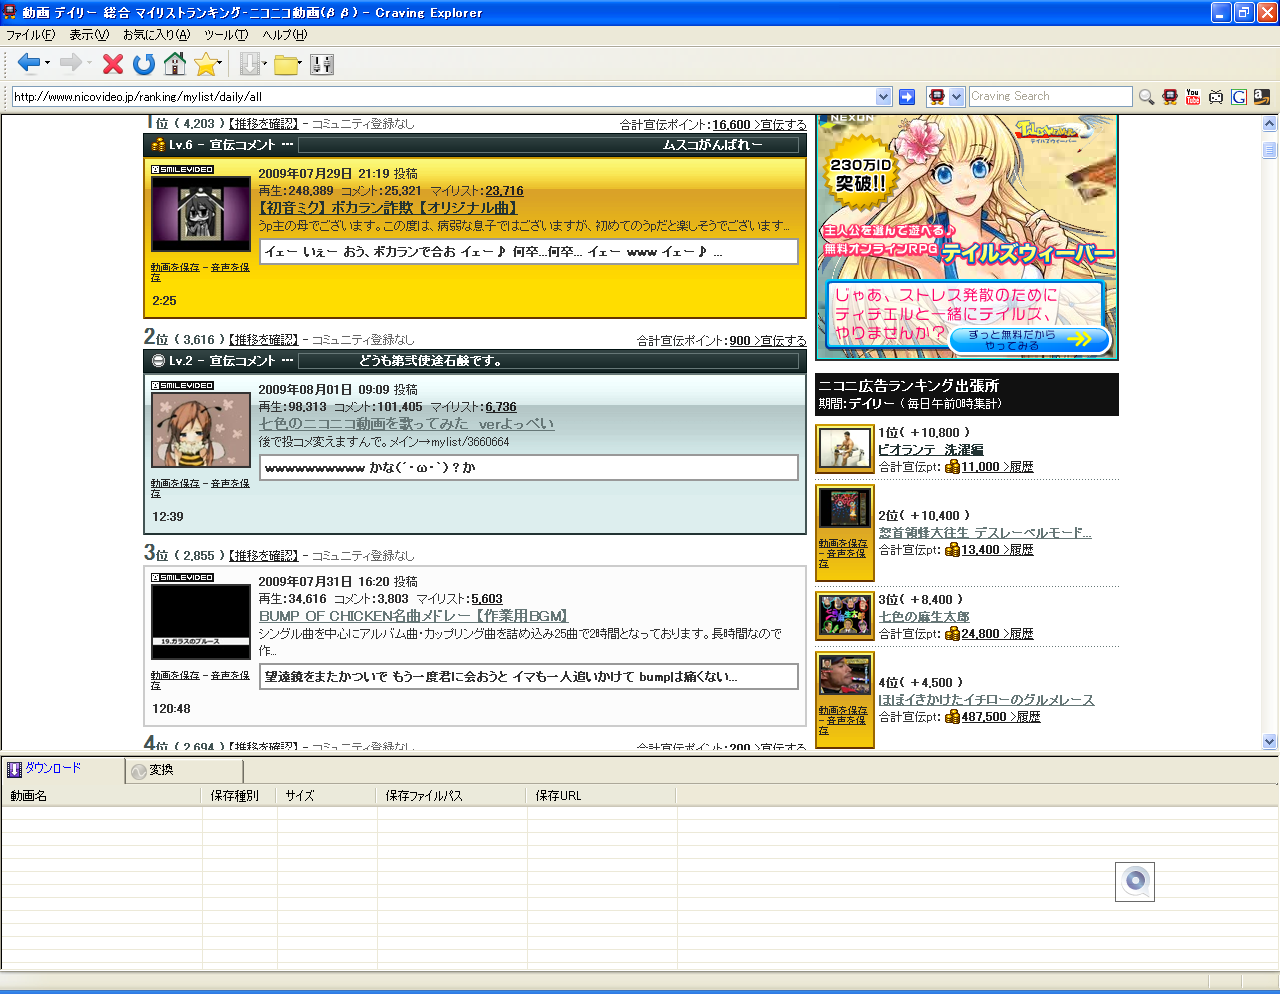Open the 初音ミク ボカラン詐欺 video link
Image resolution: width=1280 pixels, height=994 pixels.
pyautogui.click(x=388, y=208)
